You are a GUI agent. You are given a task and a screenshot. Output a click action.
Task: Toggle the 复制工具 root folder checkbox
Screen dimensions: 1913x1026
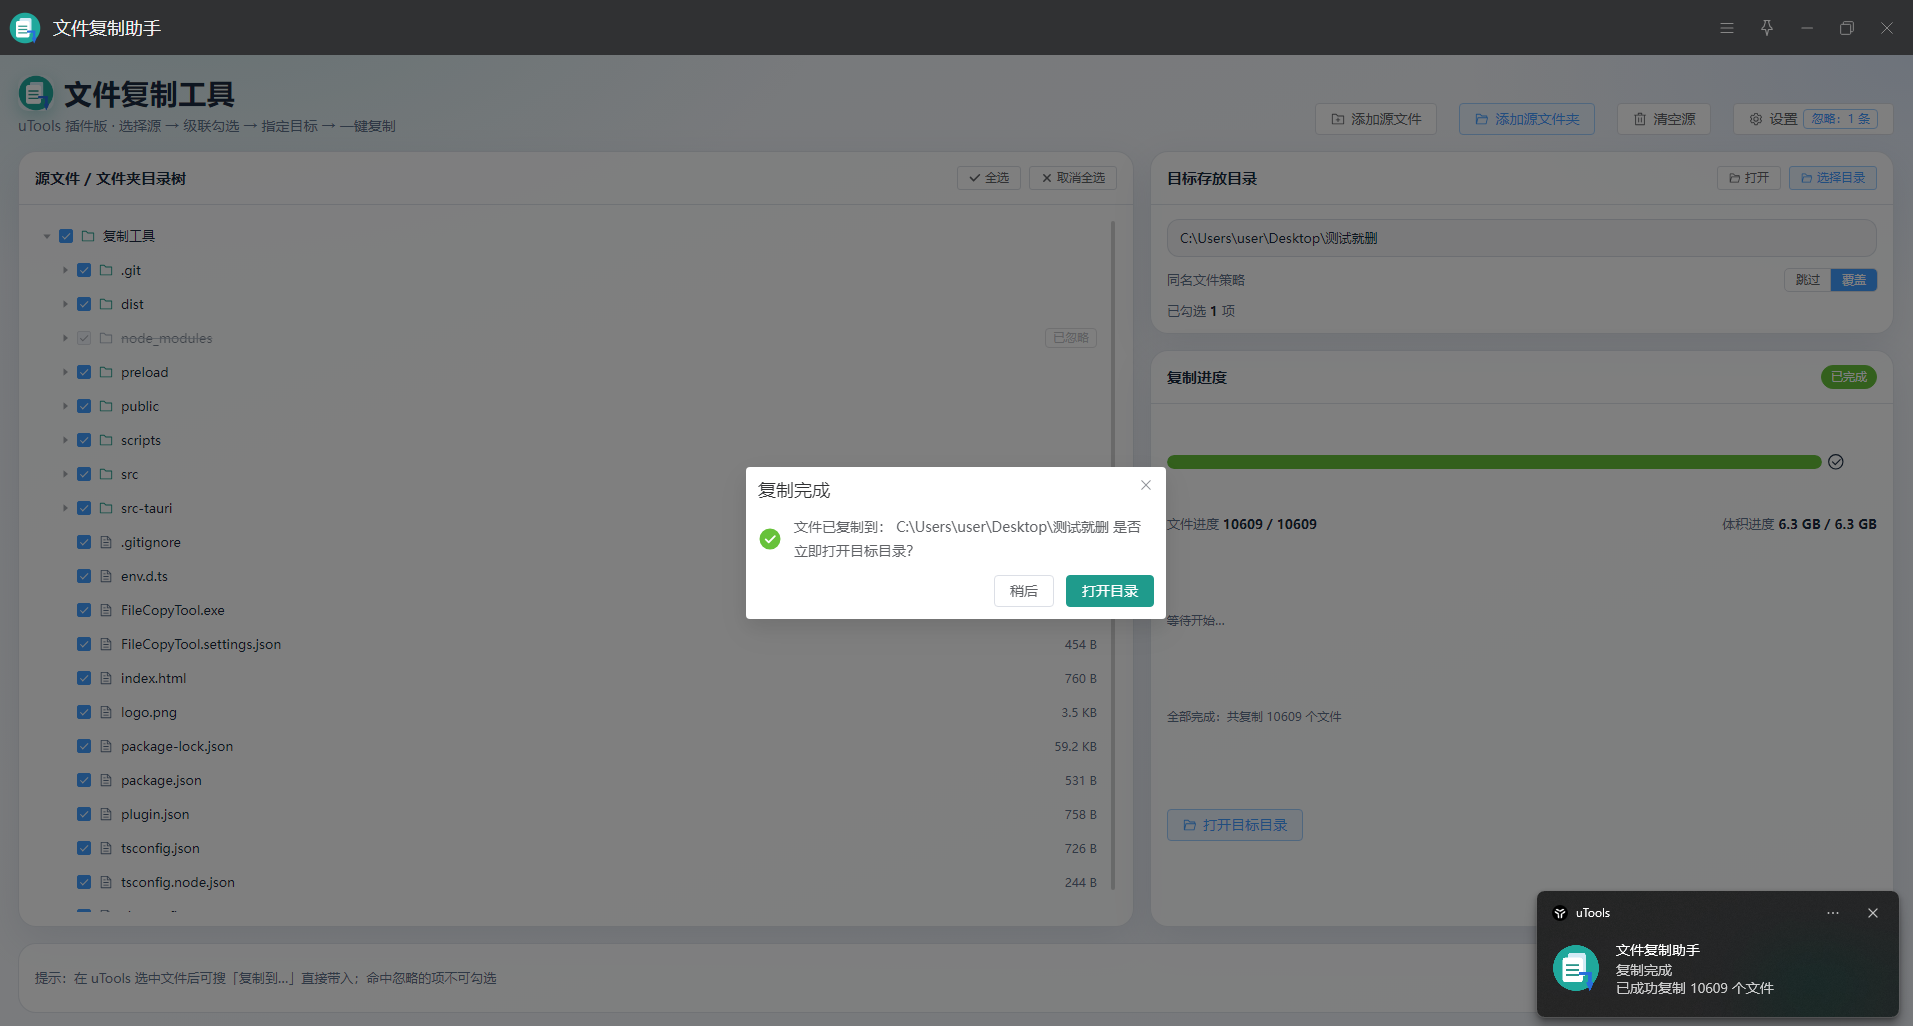66,236
